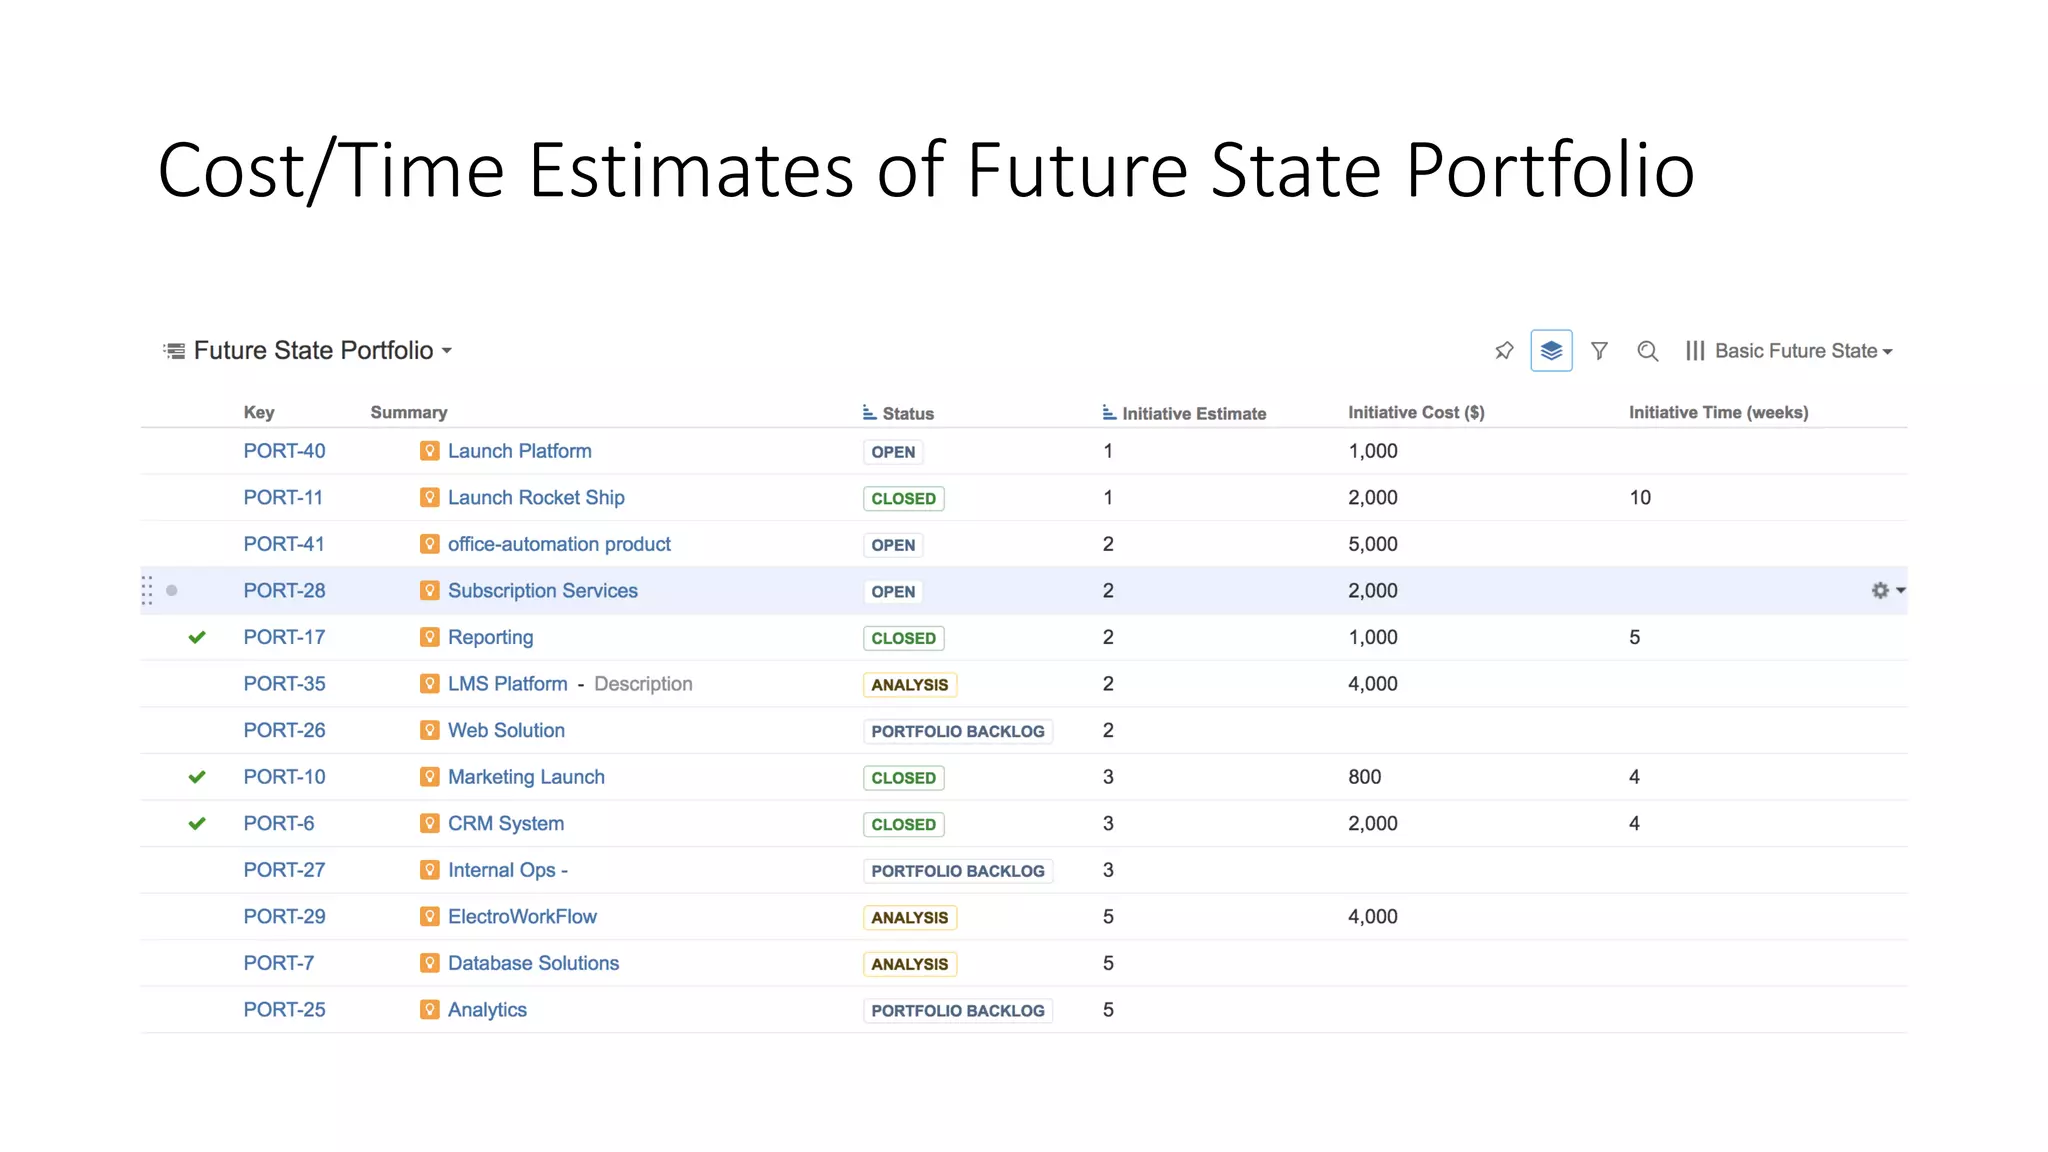Open issue key PORT-28
This screenshot has width=2048, height=1152.
[284, 591]
